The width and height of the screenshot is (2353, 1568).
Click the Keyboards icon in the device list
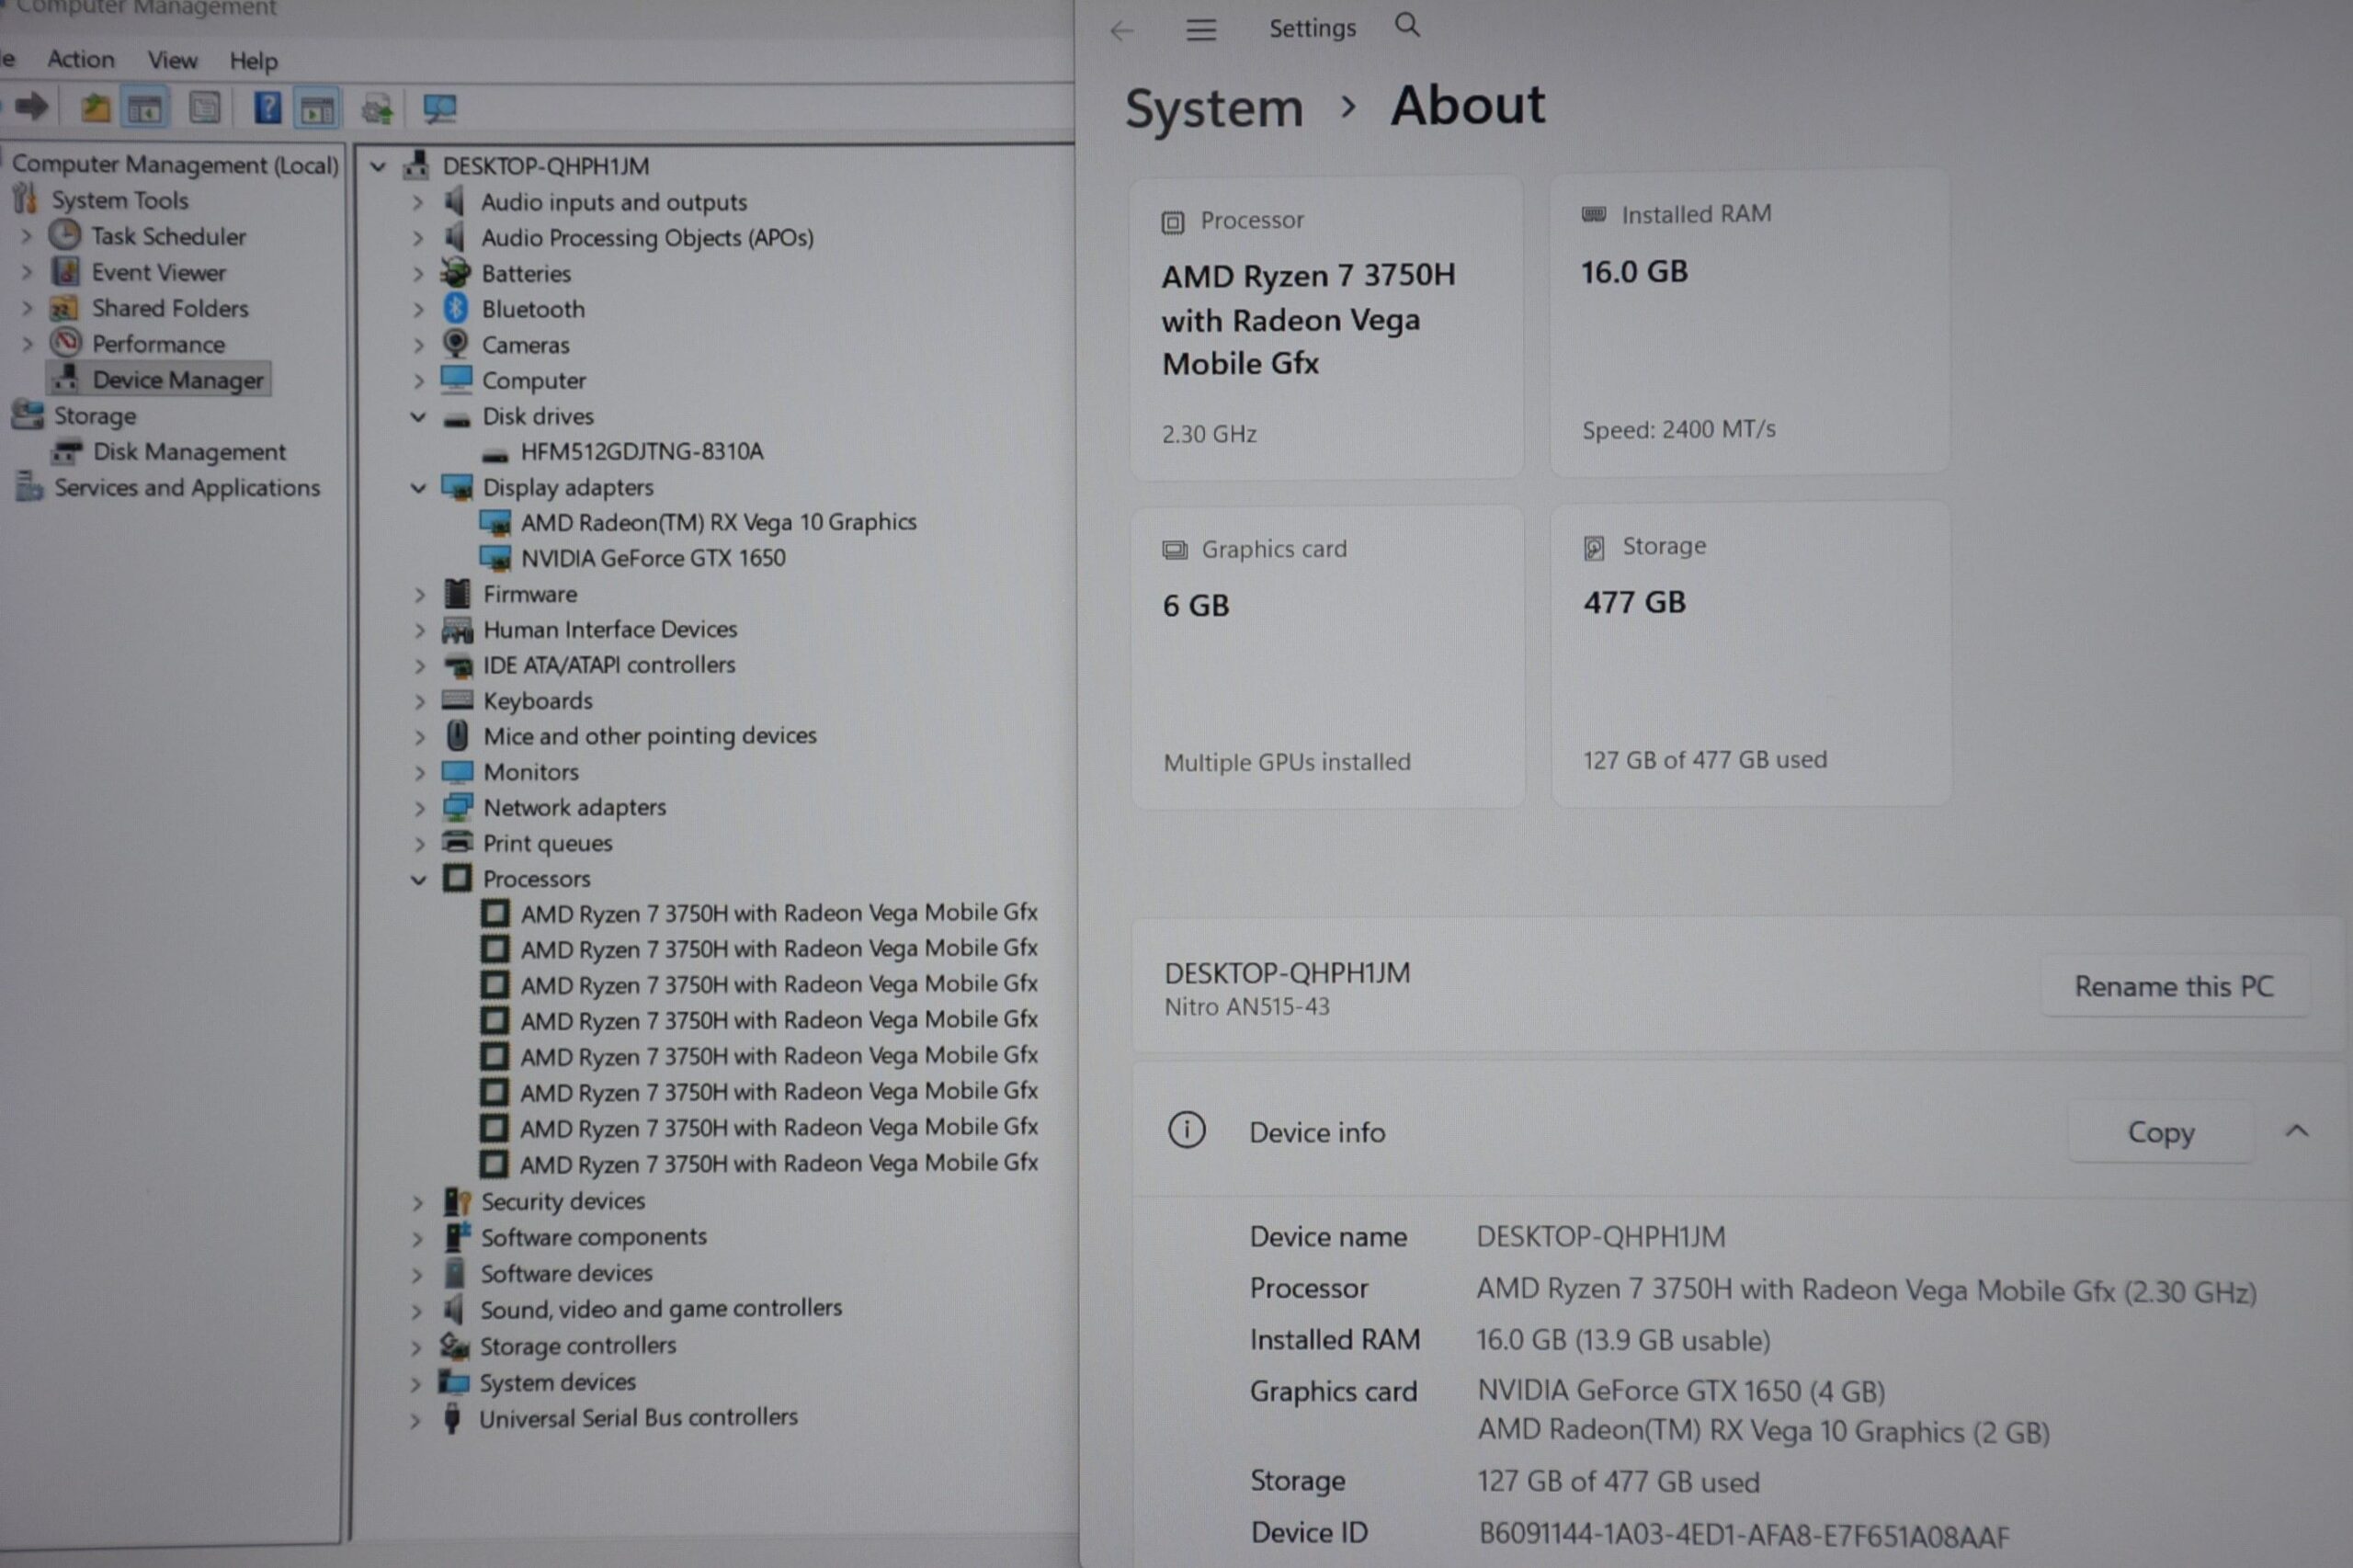tap(457, 700)
